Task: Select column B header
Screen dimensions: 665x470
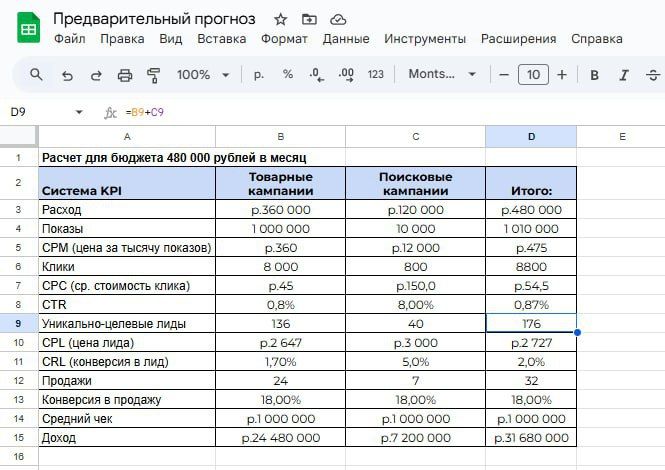Action: [x=280, y=137]
